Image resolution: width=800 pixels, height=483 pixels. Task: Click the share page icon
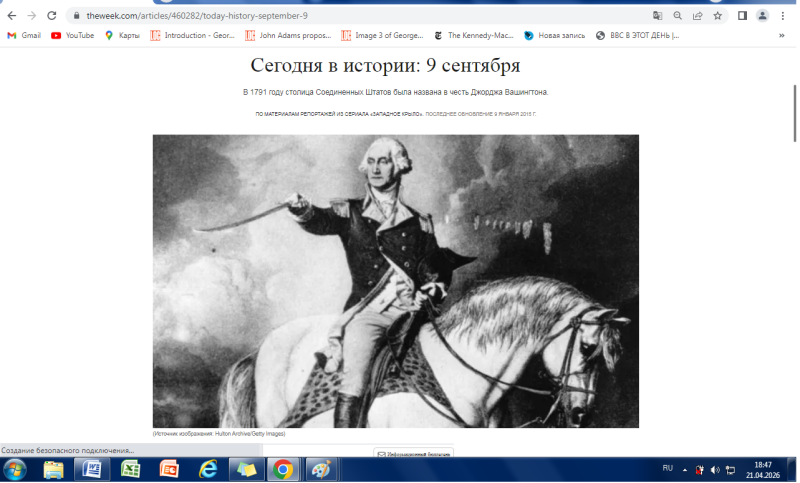pyautogui.click(x=697, y=16)
